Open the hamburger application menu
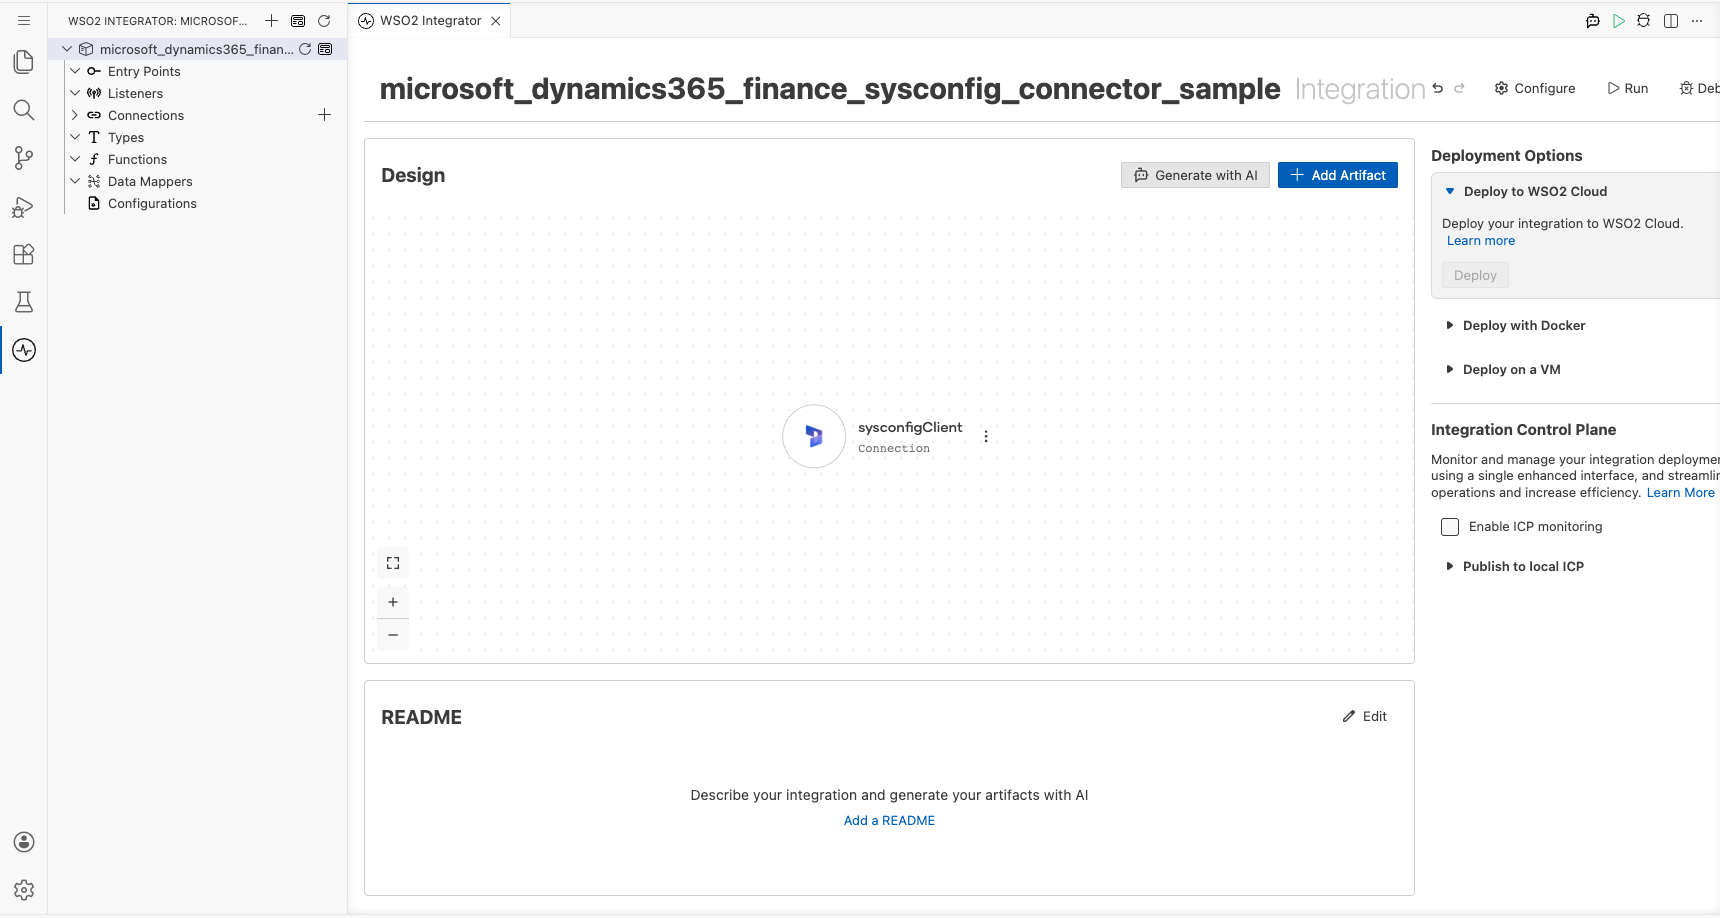Image resolution: width=1720 pixels, height=918 pixels. pyautogui.click(x=24, y=20)
